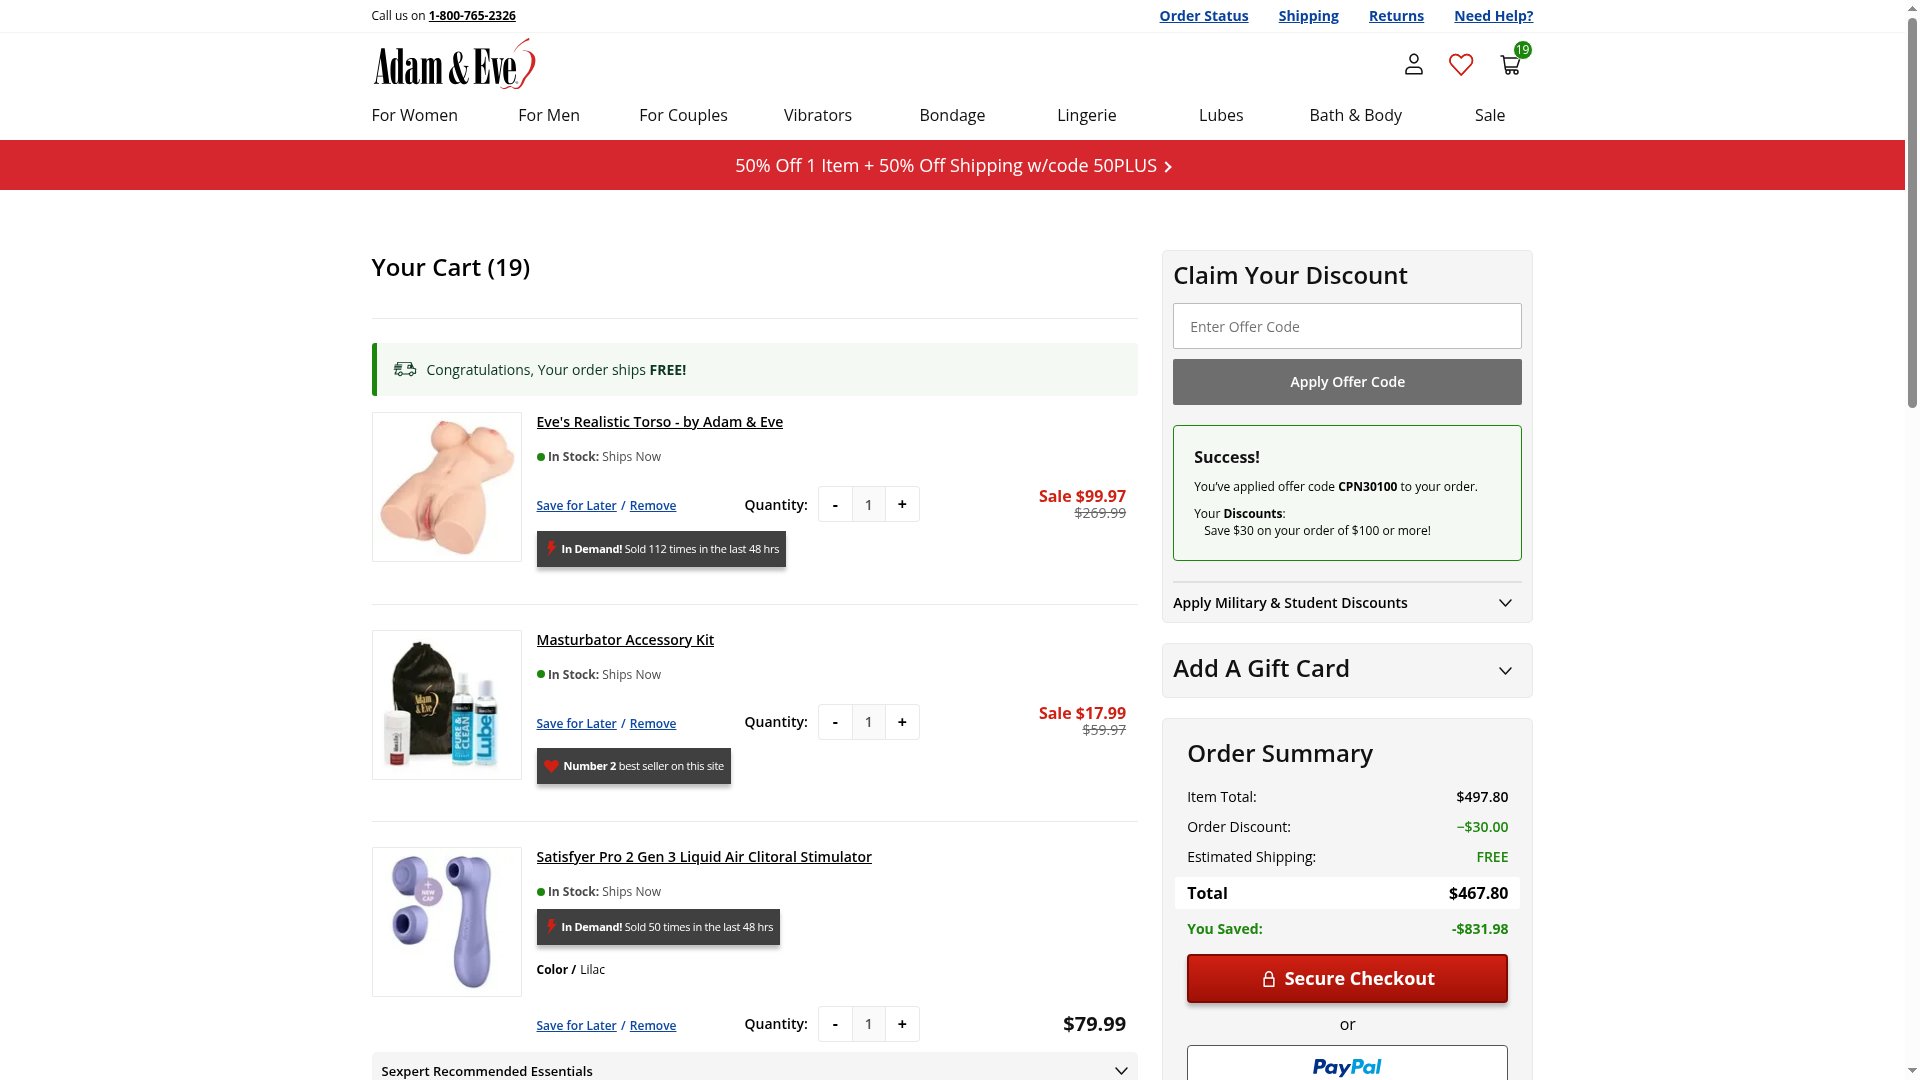Expand Apply Military & Student Discounts

pos(1346,603)
